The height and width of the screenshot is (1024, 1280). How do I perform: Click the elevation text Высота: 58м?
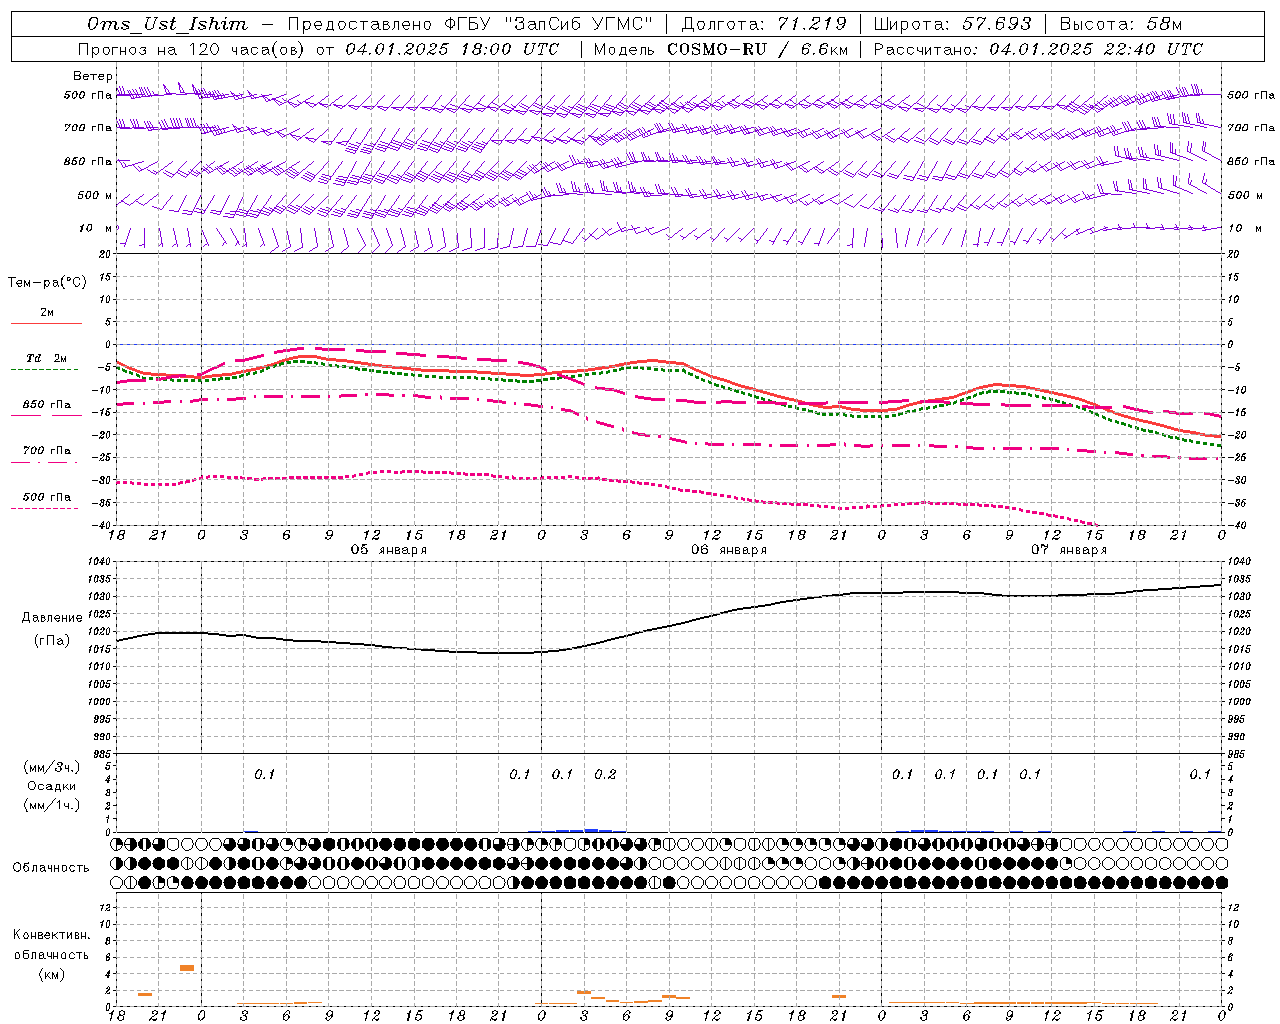[1121, 24]
